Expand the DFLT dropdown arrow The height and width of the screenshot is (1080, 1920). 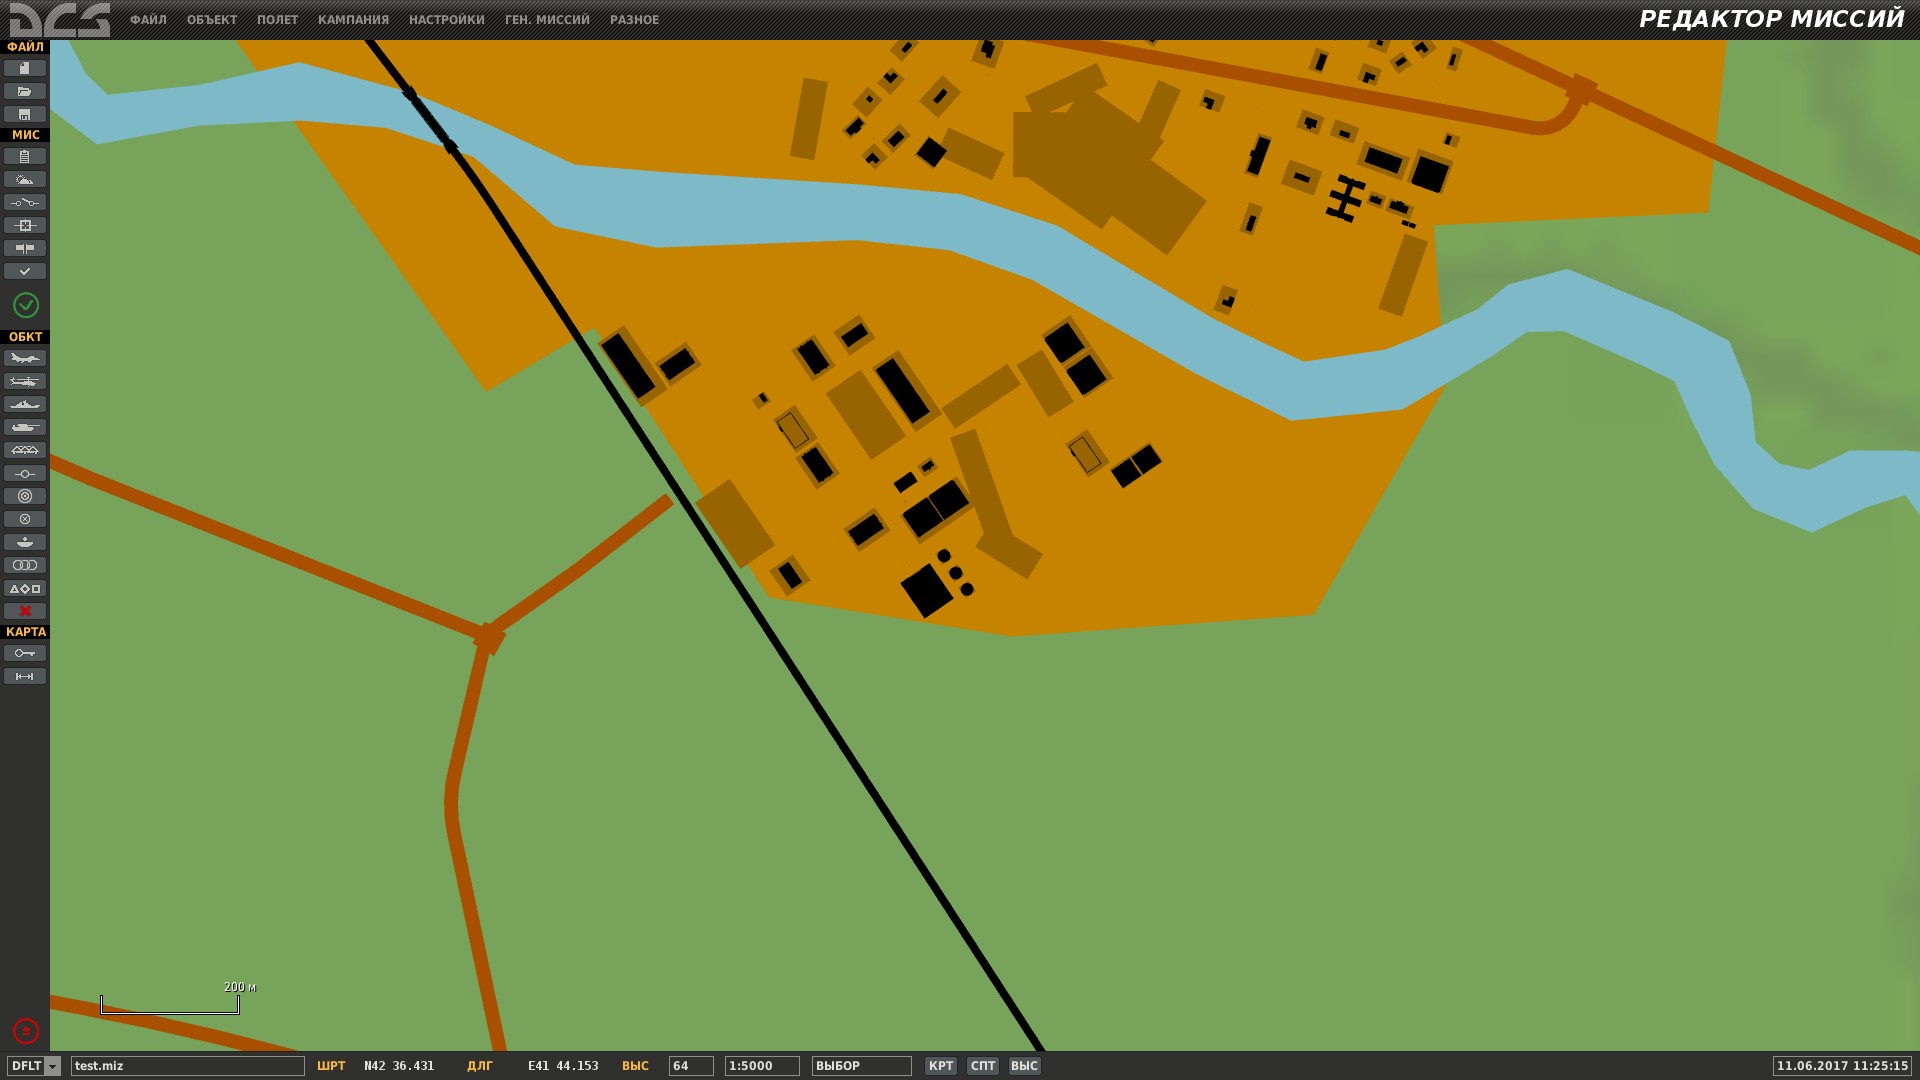pyautogui.click(x=53, y=1066)
